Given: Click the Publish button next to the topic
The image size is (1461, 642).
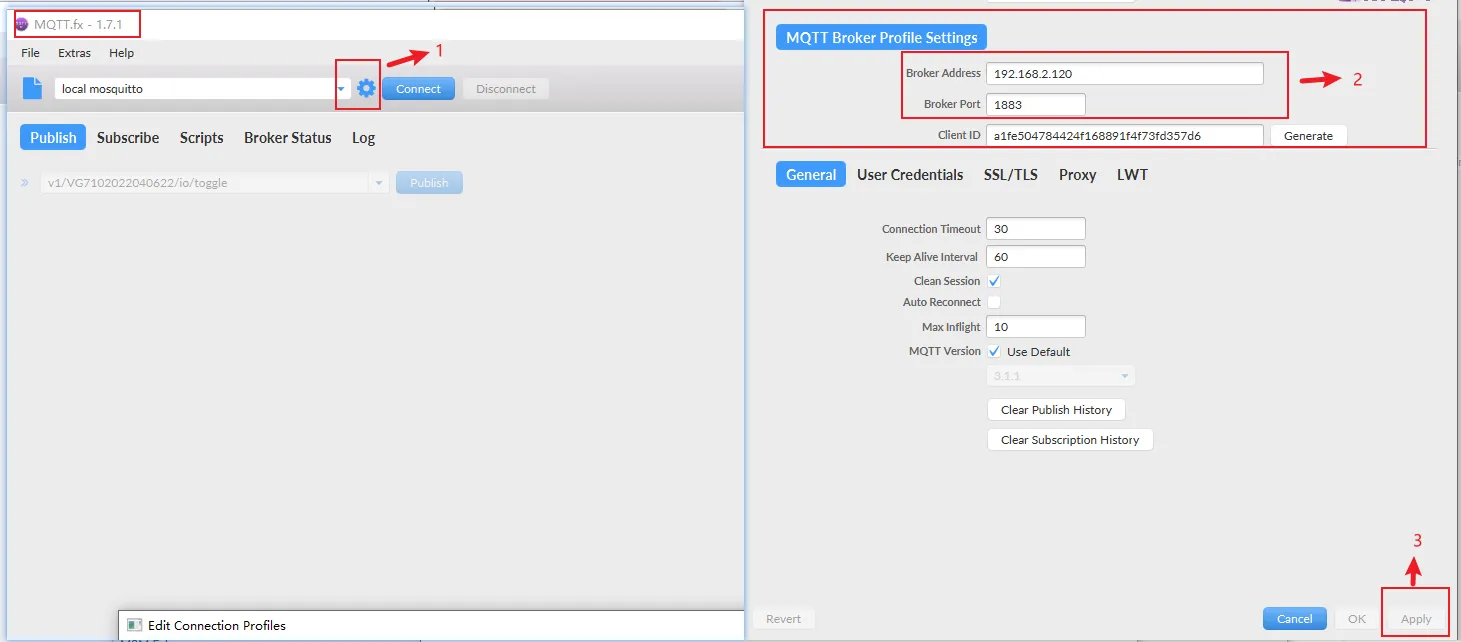Looking at the screenshot, I should [429, 183].
